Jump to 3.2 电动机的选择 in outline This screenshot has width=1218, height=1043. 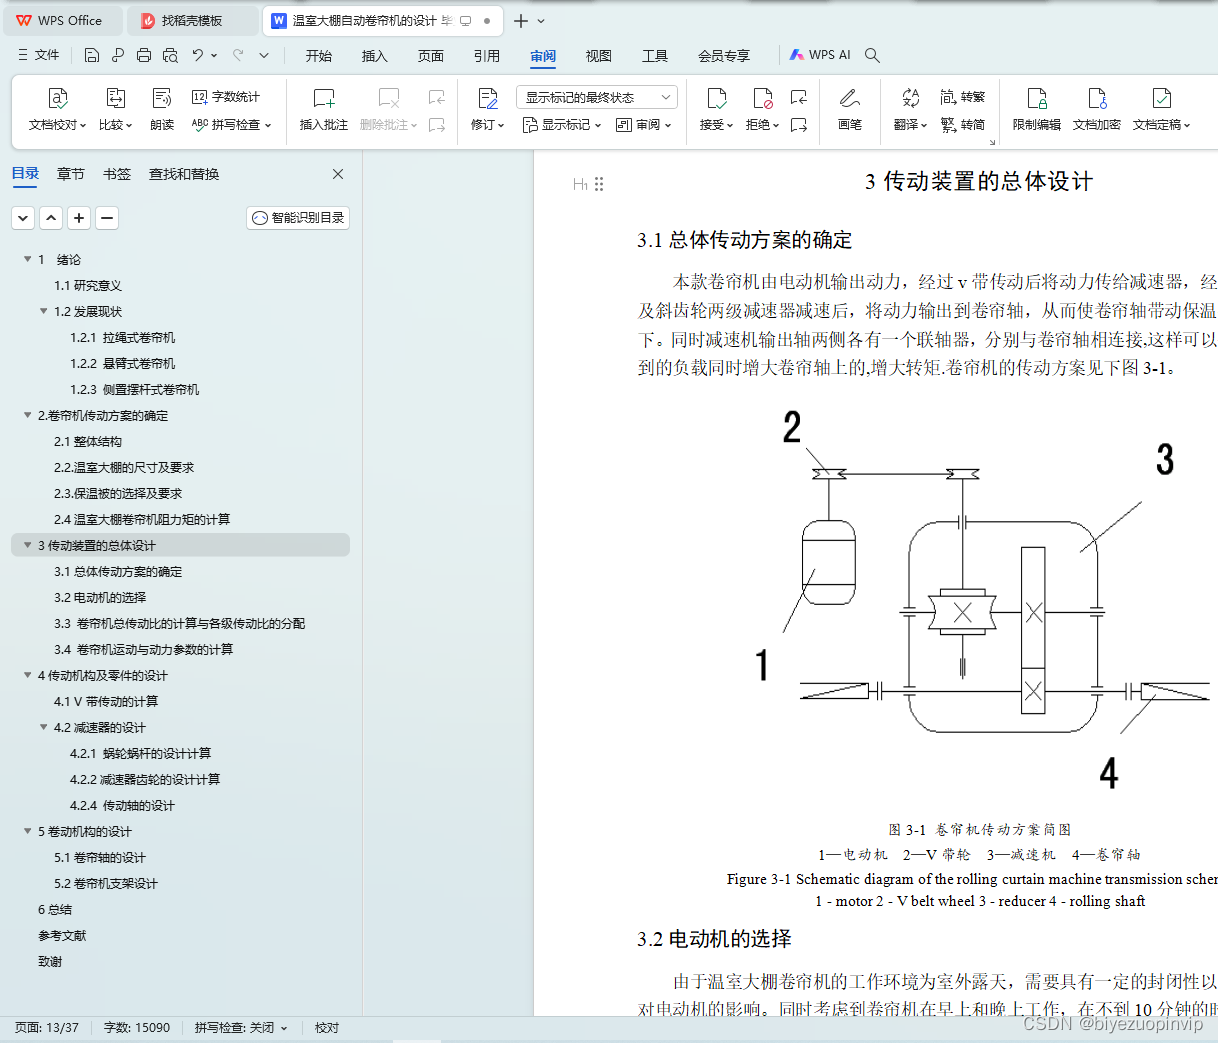pyautogui.click(x=100, y=597)
